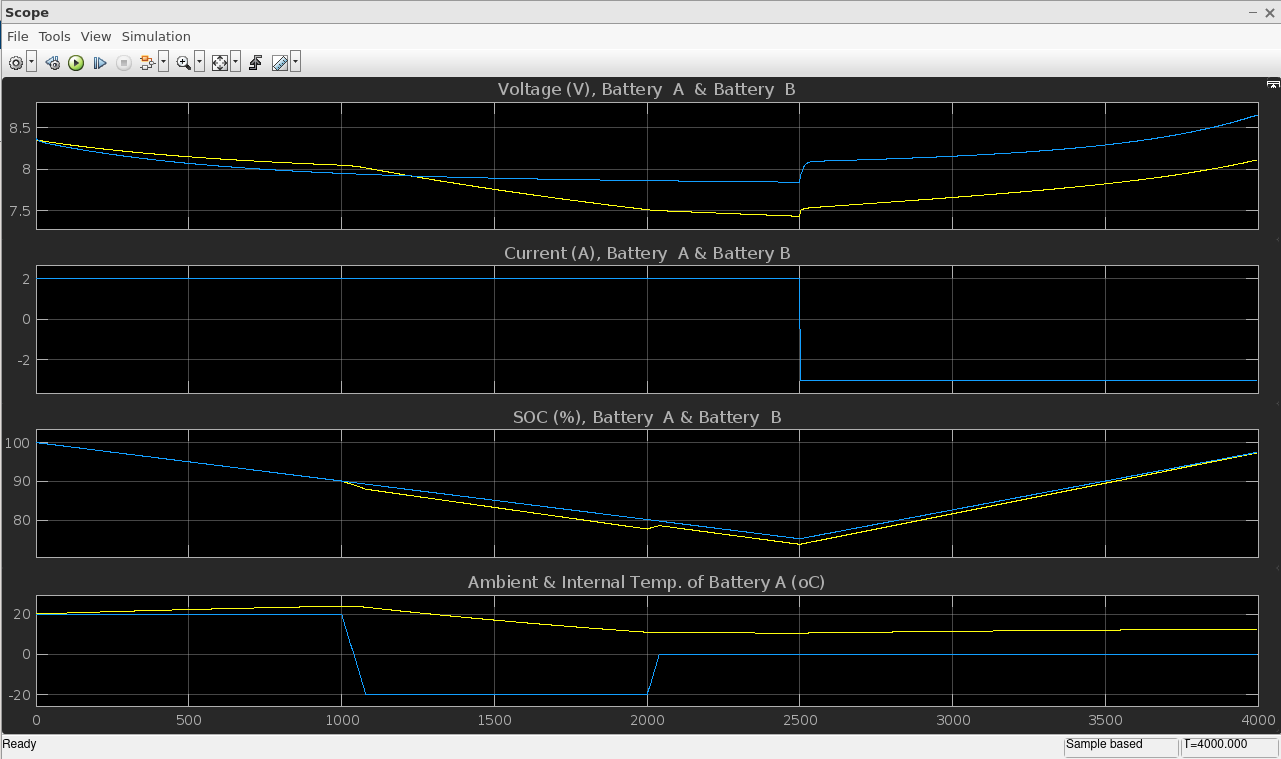This screenshot has height=759, width=1281.
Task: Open the View menu
Action: tap(96, 36)
